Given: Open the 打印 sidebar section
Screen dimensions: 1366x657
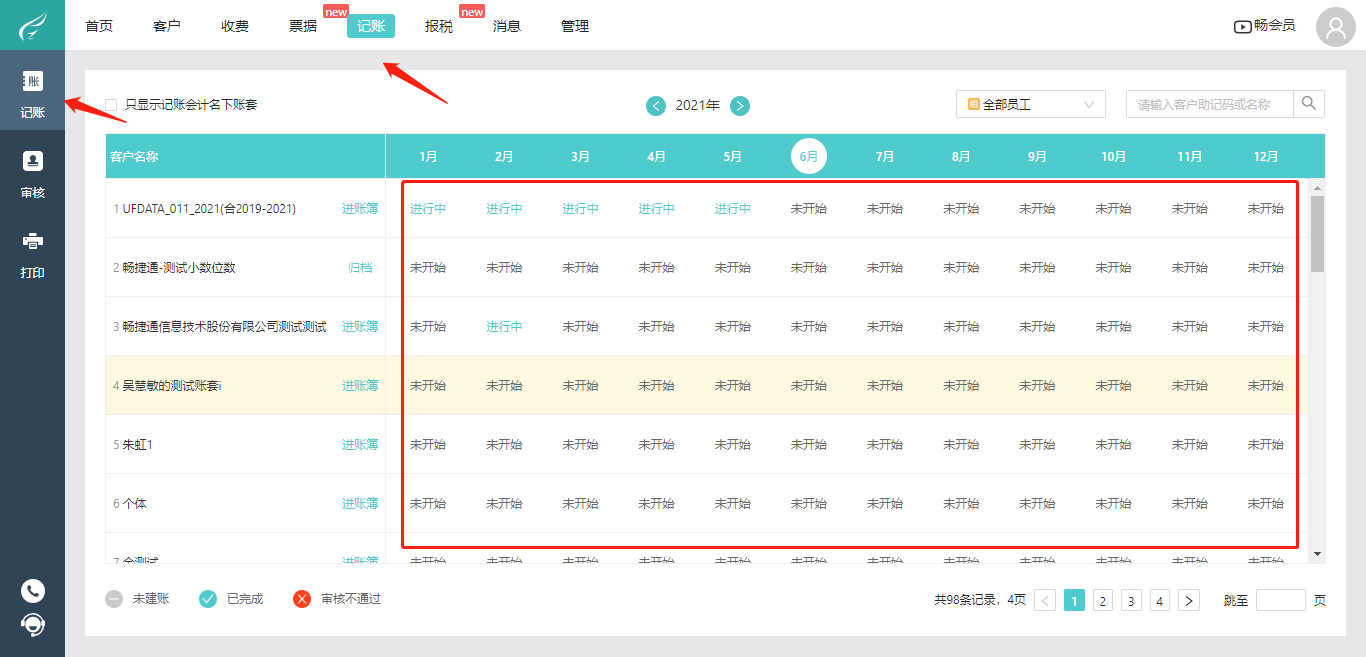Looking at the screenshot, I should (x=32, y=255).
